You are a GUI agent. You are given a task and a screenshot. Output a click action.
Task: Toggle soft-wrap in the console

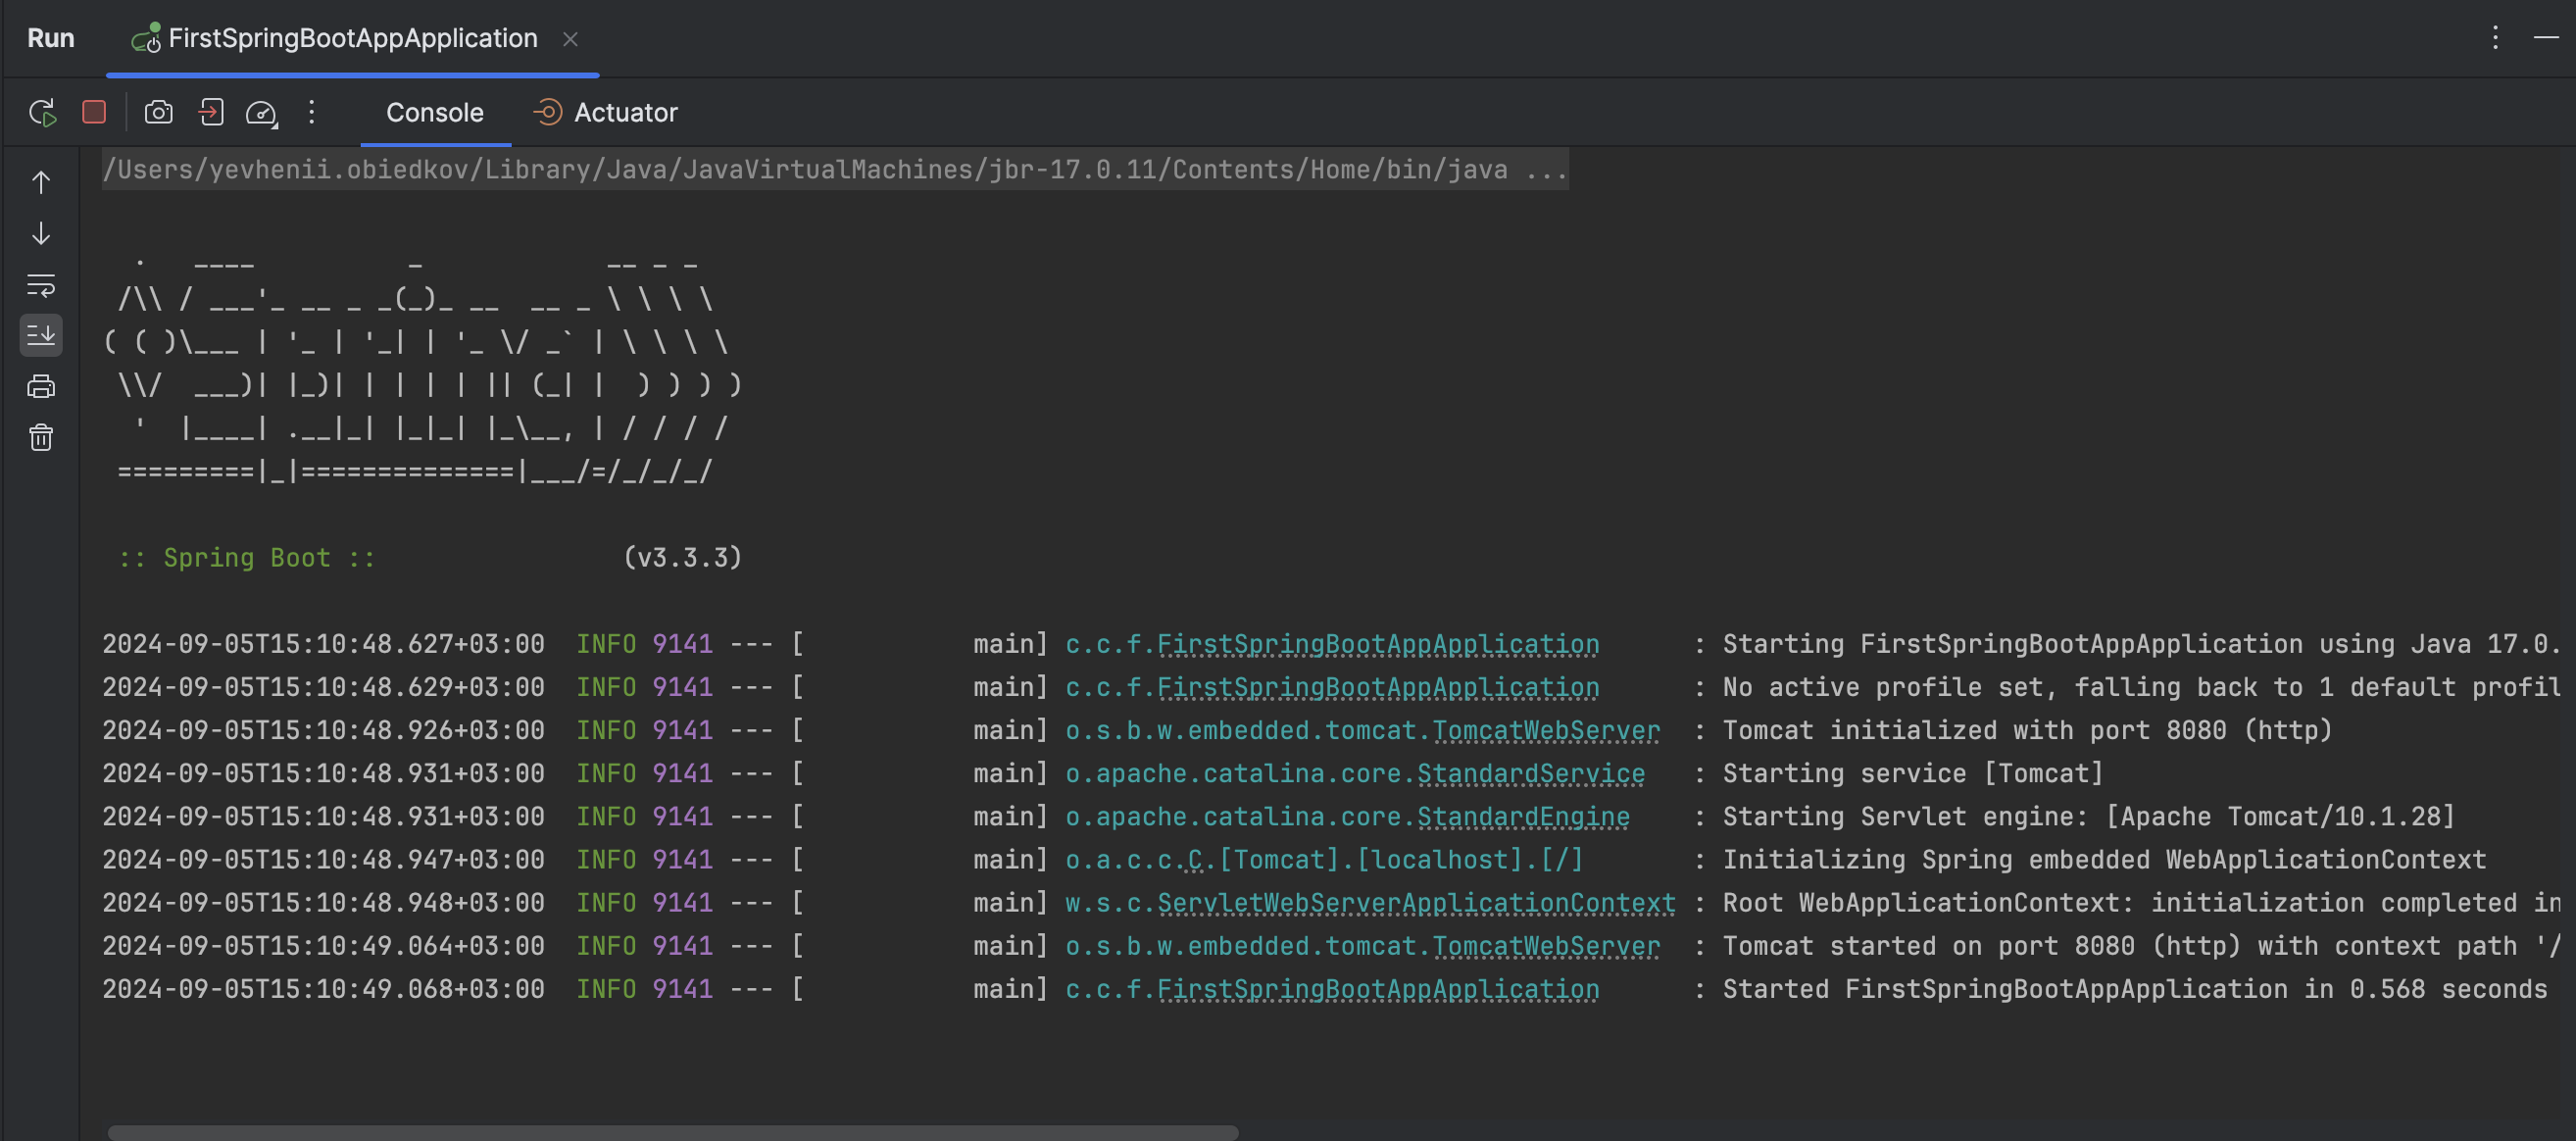click(x=41, y=285)
